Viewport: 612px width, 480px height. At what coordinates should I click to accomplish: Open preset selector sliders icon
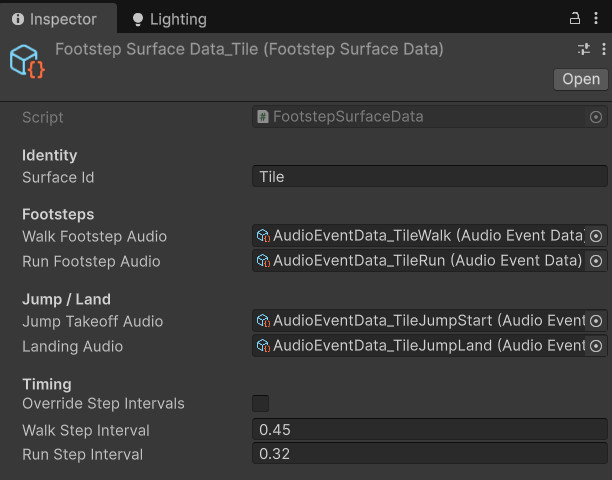tap(584, 49)
